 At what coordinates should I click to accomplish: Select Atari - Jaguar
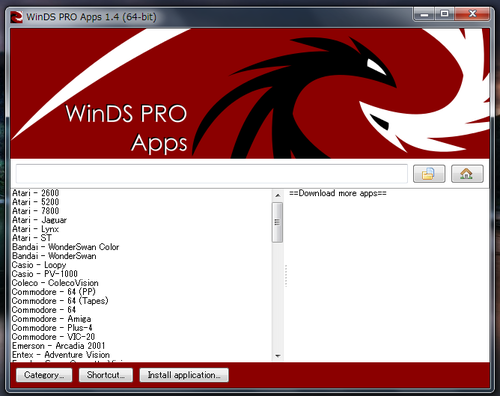tap(39, 220)
